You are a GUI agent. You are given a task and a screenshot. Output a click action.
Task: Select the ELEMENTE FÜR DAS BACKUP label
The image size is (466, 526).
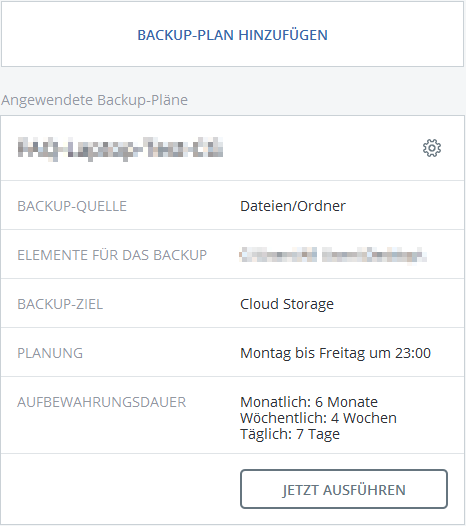click(x=112, y=255)
